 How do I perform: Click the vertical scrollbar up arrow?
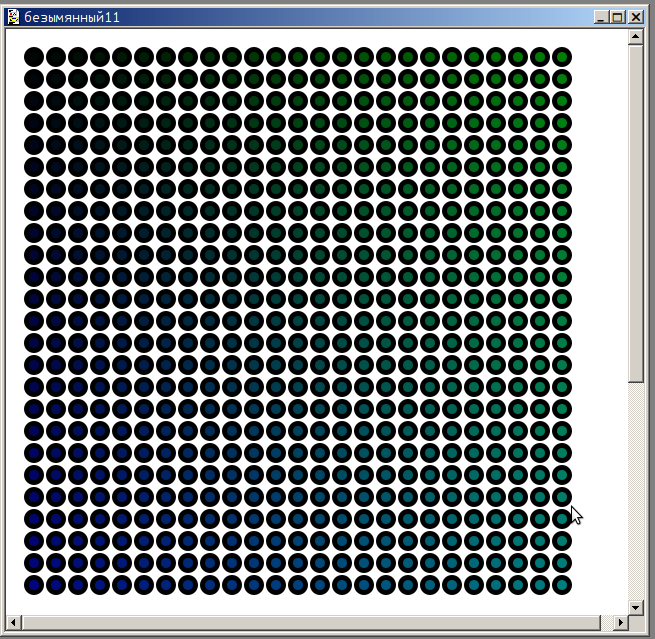pos(636,37)
